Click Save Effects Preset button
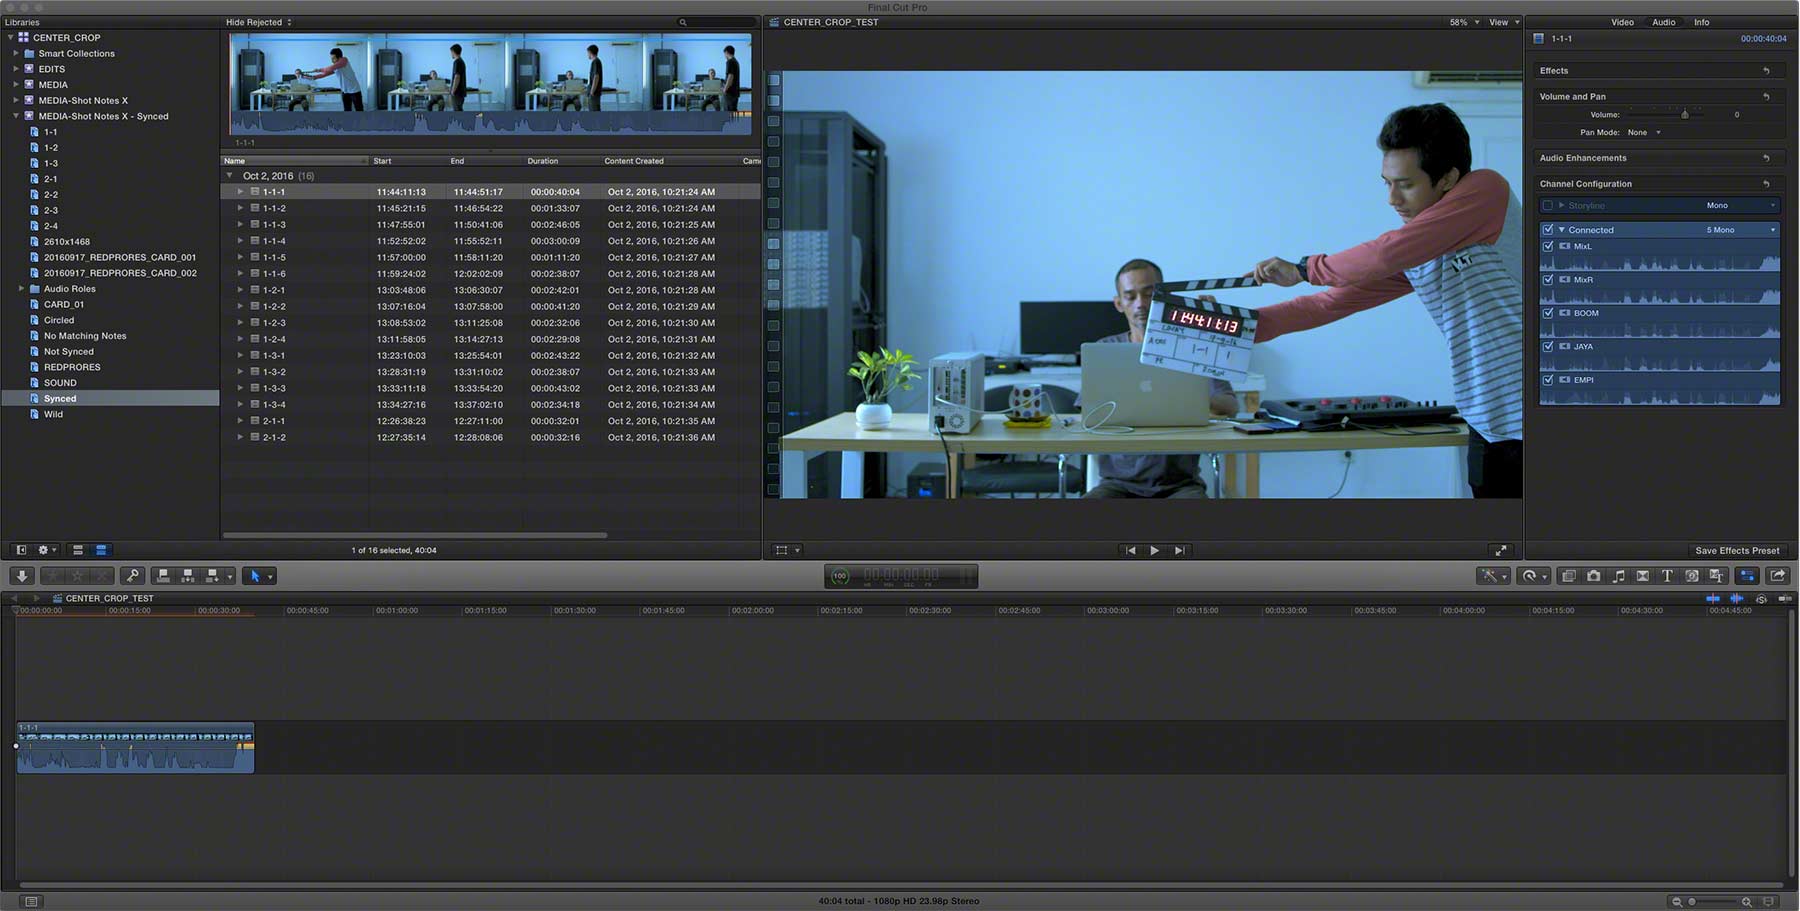 pyautogui.click(x=1737, y=551)
